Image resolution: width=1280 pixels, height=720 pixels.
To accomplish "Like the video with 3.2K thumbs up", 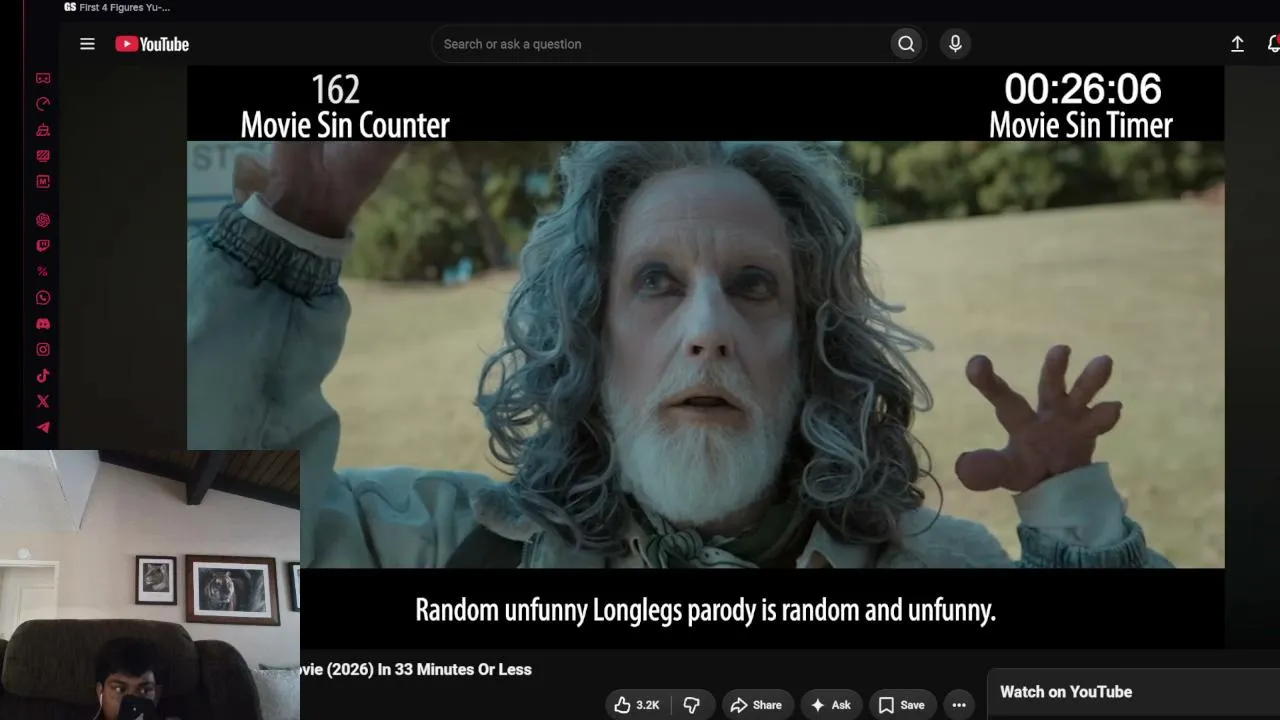I will 638,705.
